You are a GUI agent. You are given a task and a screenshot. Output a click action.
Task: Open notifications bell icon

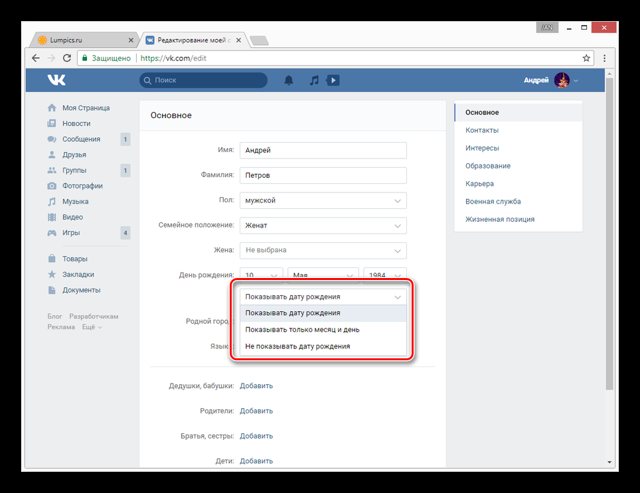[x=289, y=80]
